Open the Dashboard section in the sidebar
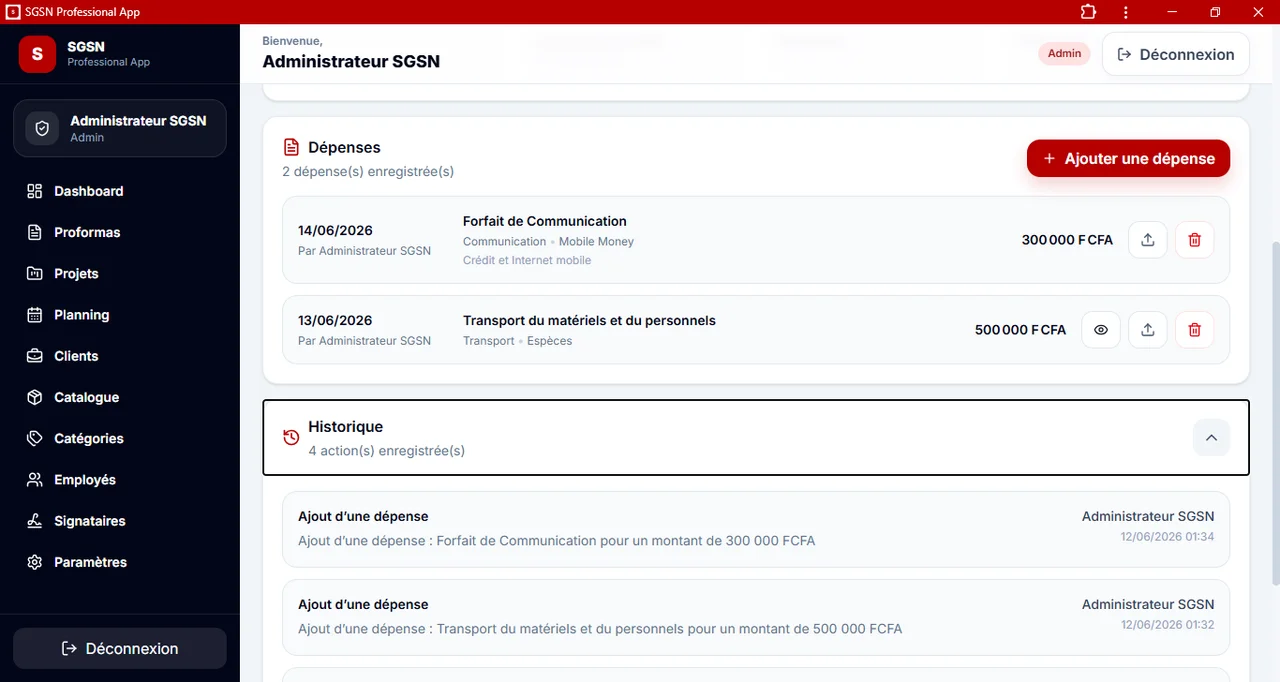 coord(120,191)
